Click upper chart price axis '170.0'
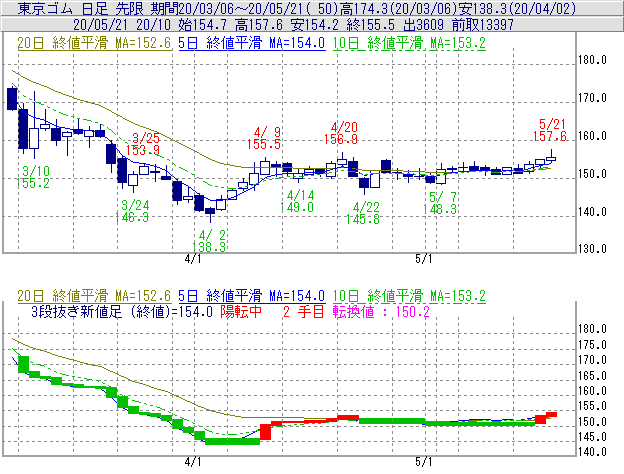This screenshot has height=474, width=624. point(592,98)
